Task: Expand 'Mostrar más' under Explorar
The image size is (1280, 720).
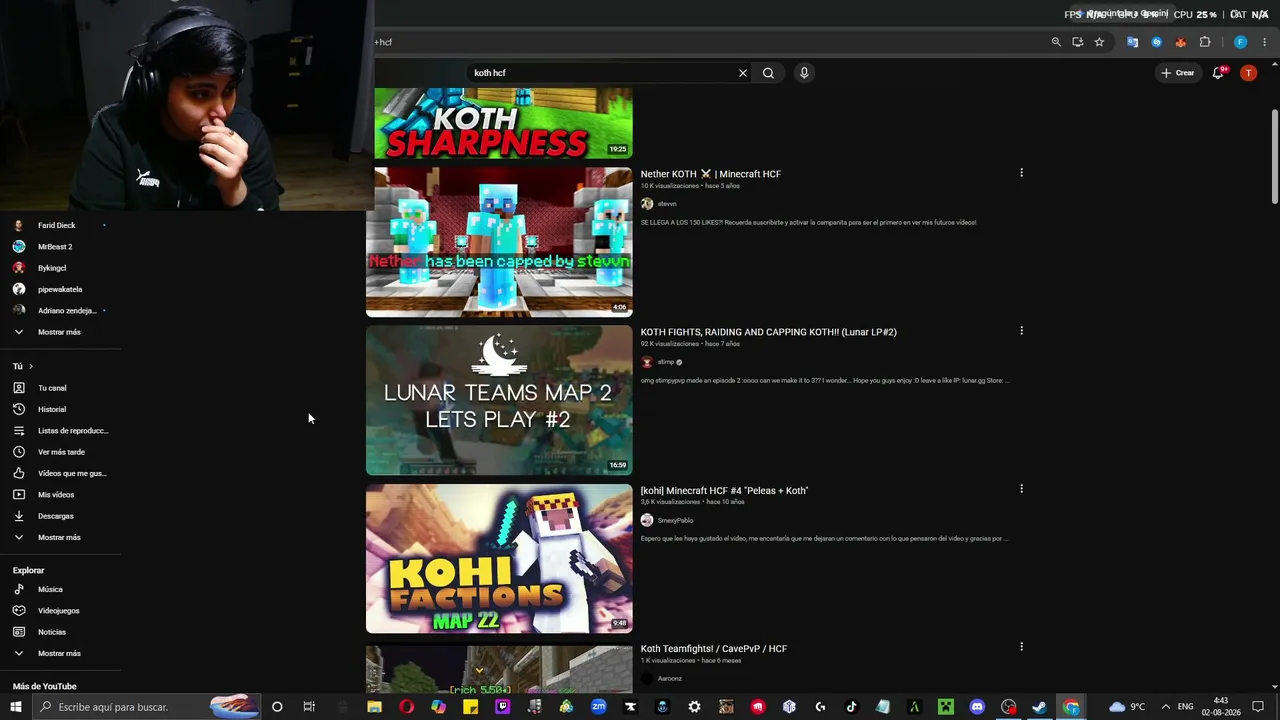Action: point(60,653)
